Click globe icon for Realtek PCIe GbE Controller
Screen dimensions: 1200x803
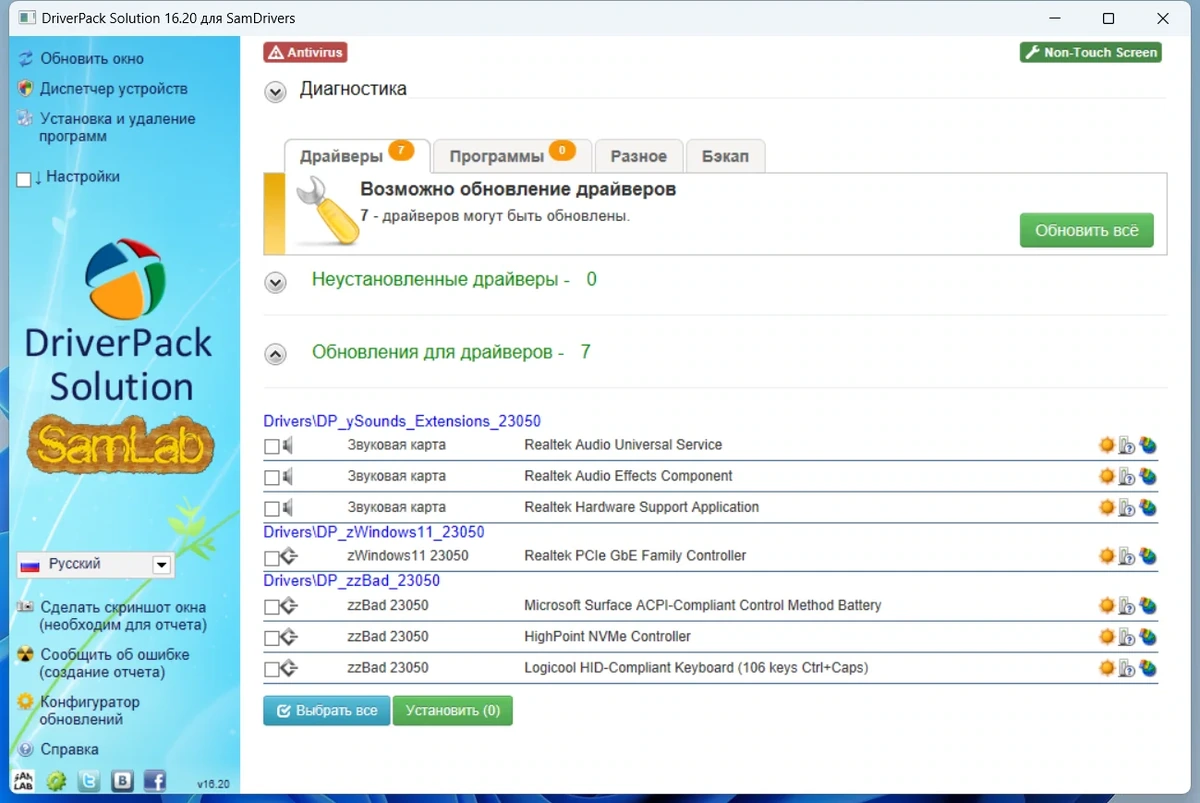point(1148,556)
